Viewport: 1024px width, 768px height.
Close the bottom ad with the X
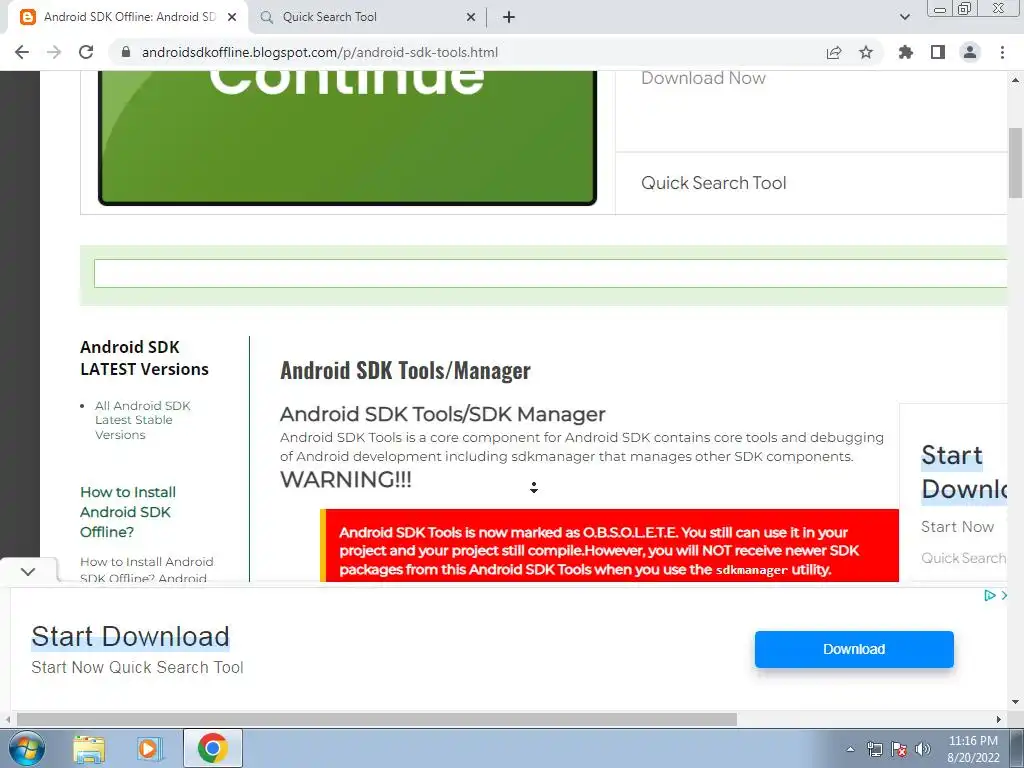(x=1004, y=595)
